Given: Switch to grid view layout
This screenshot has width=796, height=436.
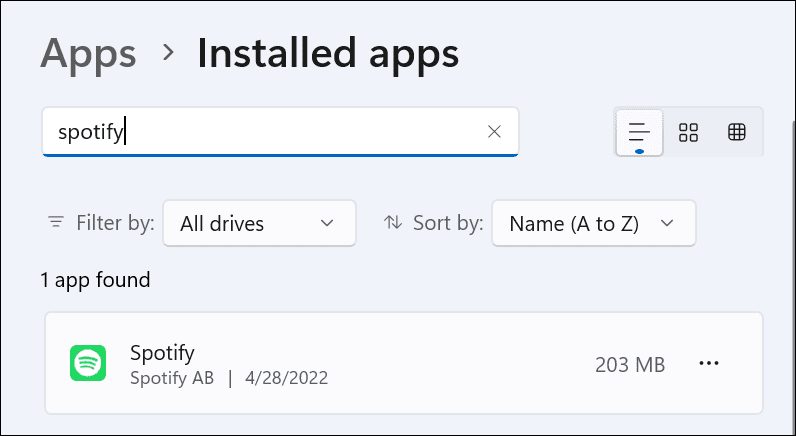Looking at the screenshot, I should point(688,132).
